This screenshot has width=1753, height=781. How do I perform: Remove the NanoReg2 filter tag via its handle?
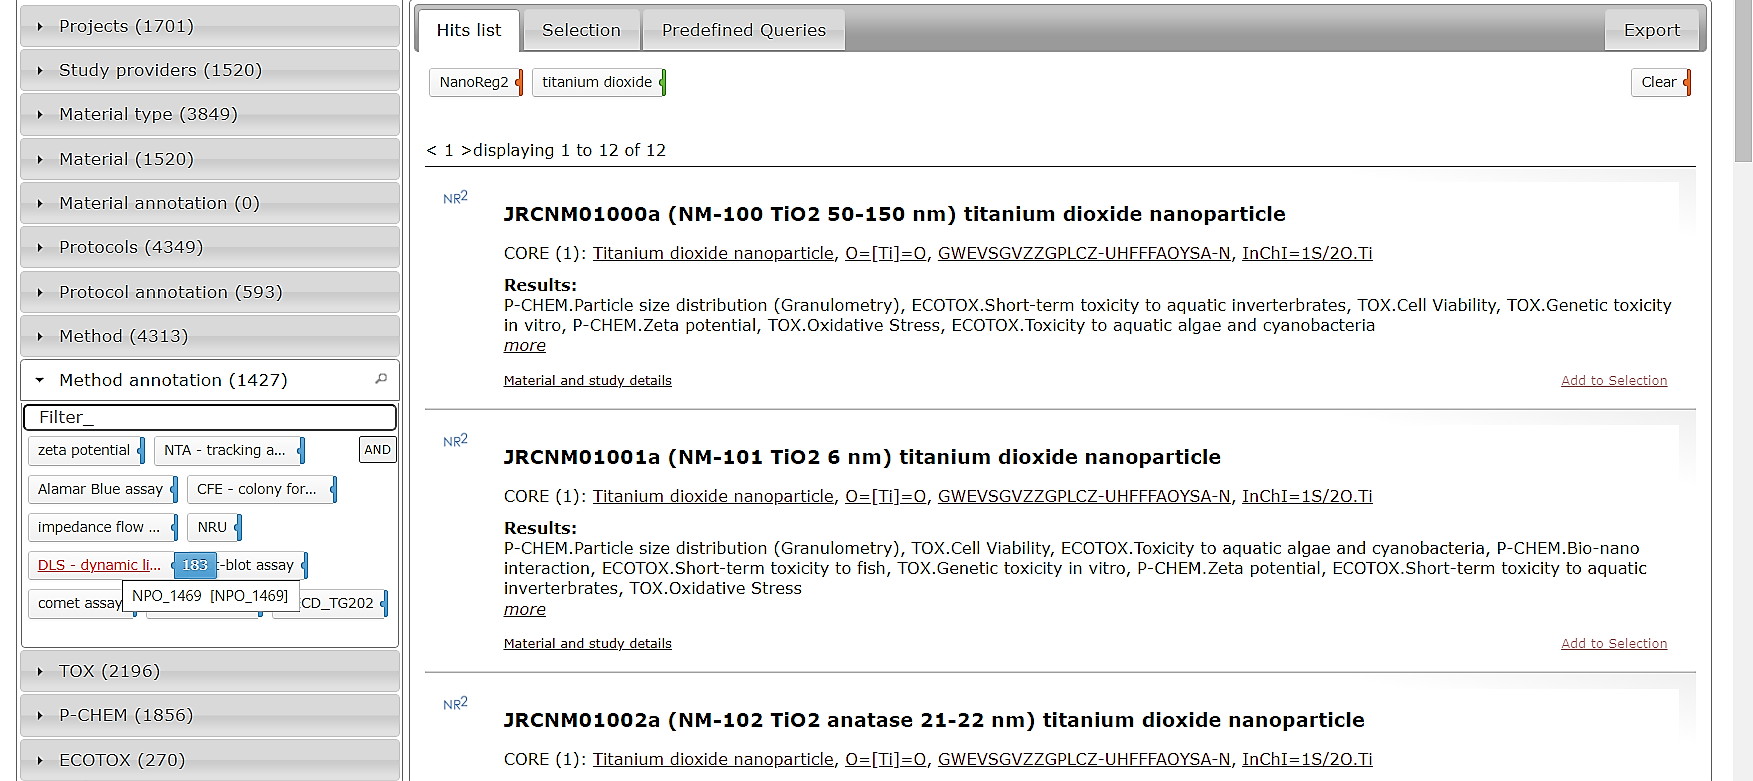519,82
